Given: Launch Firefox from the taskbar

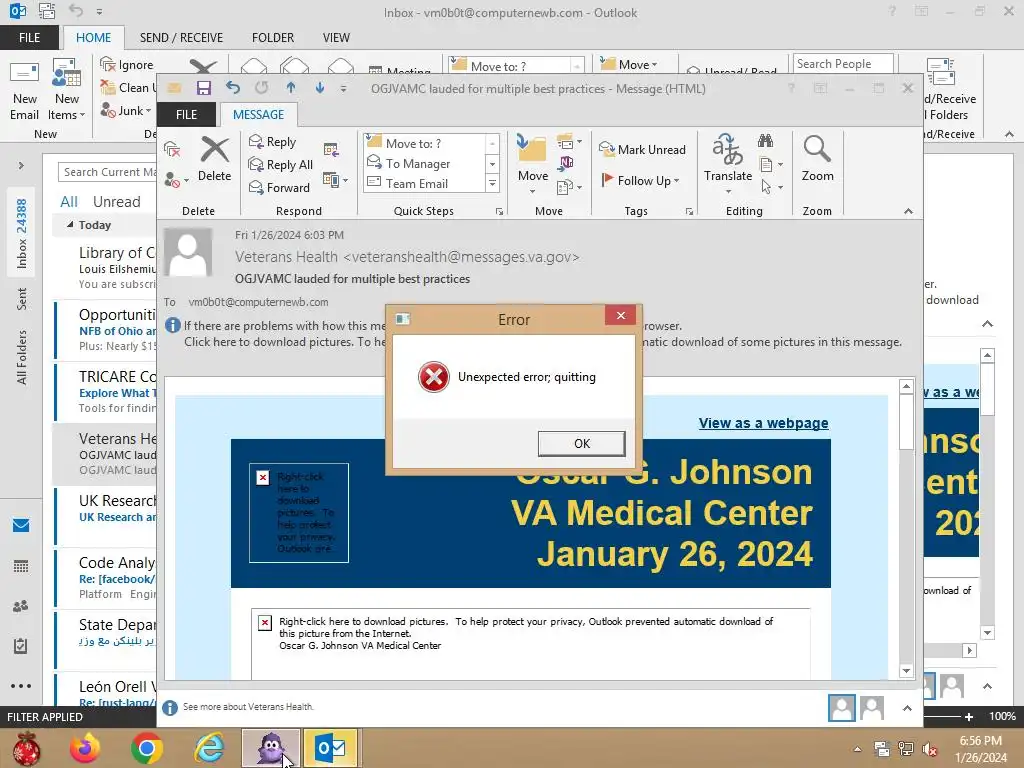Looking at the screenshot, I should point(85,748).
